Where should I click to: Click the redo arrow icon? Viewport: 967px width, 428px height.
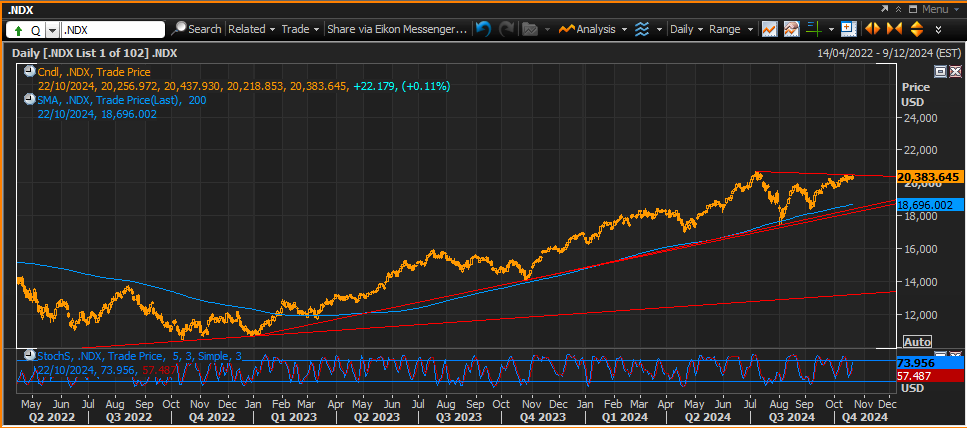(x=506, y=29)
